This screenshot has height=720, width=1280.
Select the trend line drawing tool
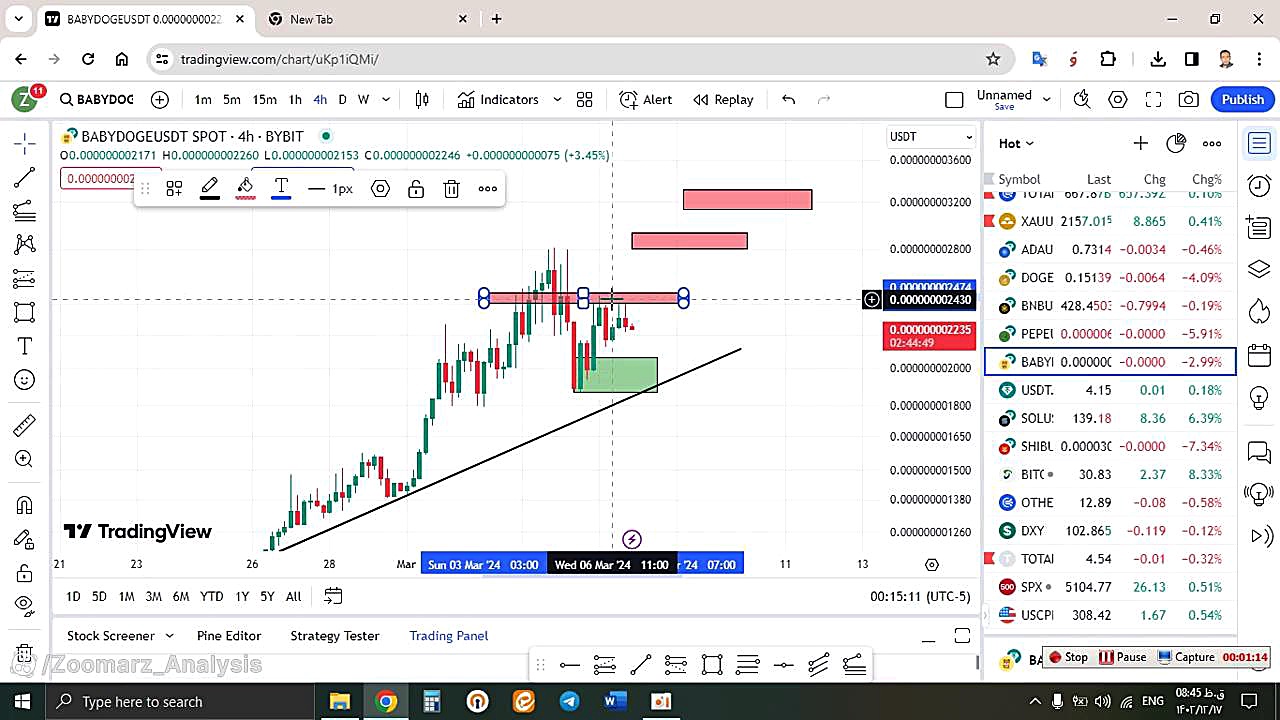click(25, 178)
